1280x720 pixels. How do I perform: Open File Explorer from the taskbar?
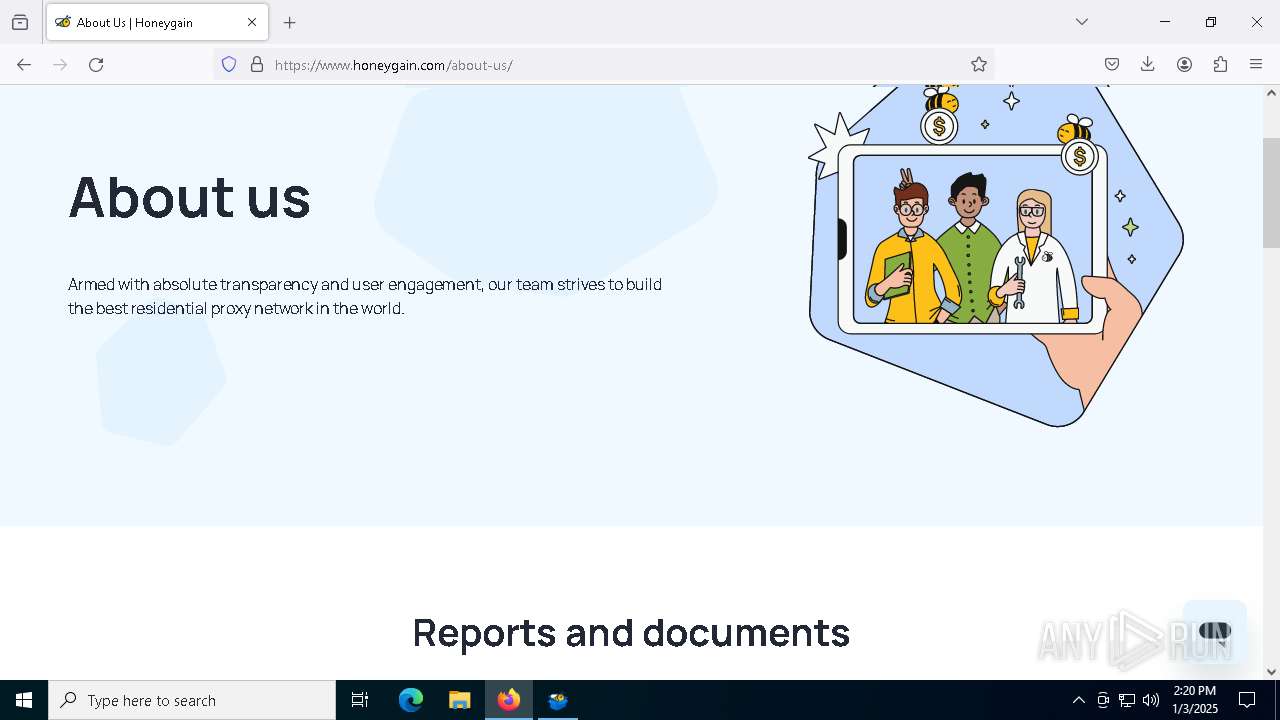pos(460,700)
